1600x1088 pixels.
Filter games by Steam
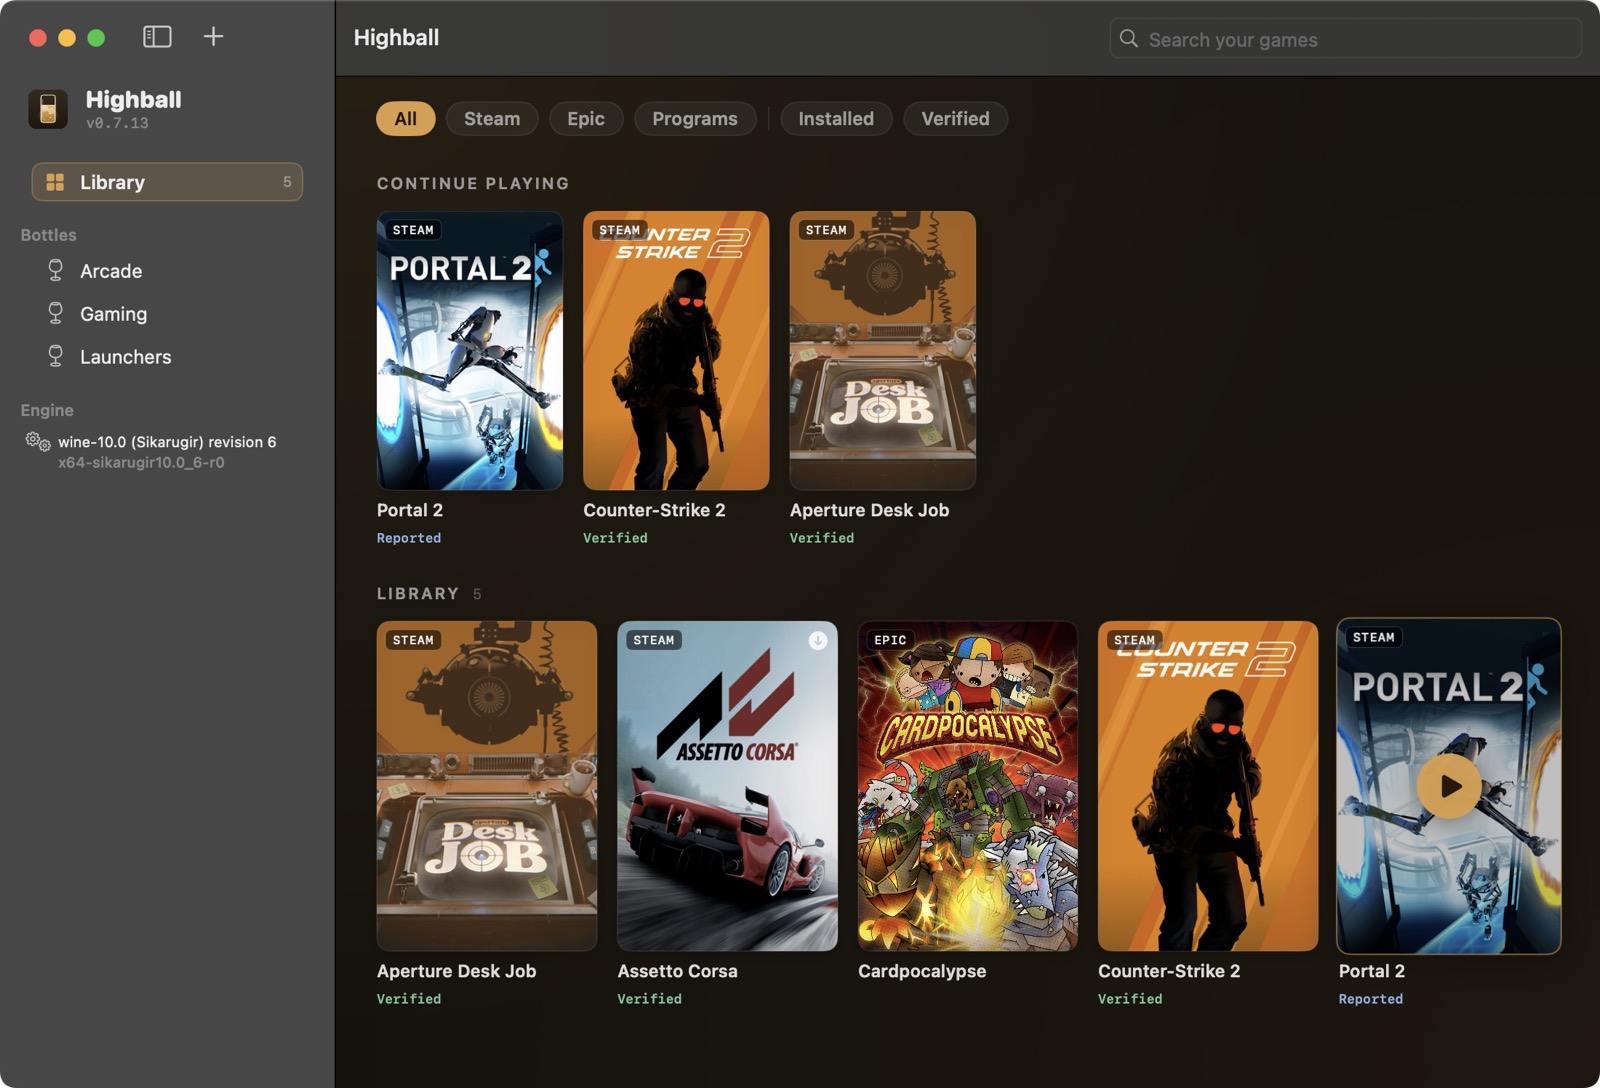(492, 118)
